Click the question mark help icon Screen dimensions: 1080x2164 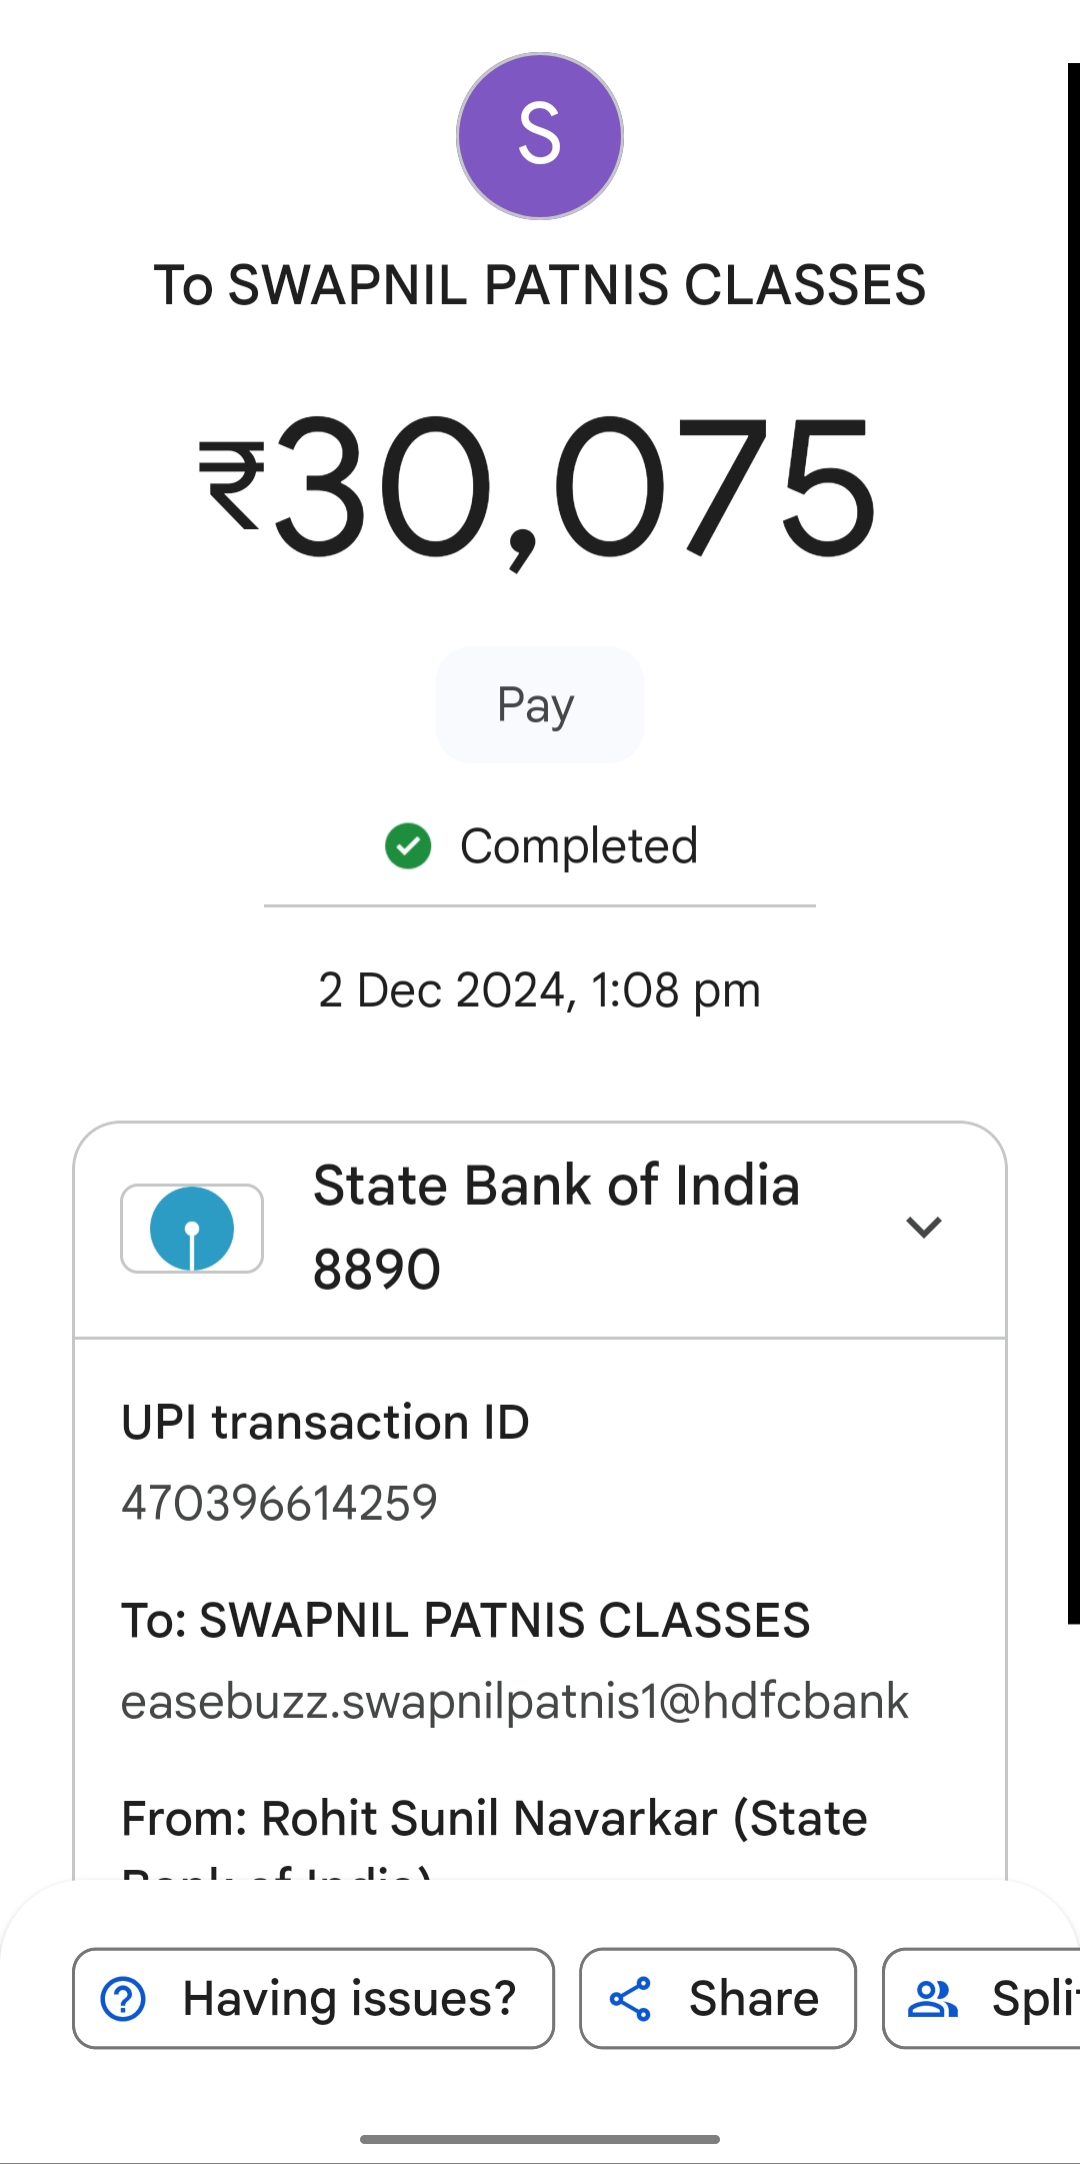[124, 1999]
